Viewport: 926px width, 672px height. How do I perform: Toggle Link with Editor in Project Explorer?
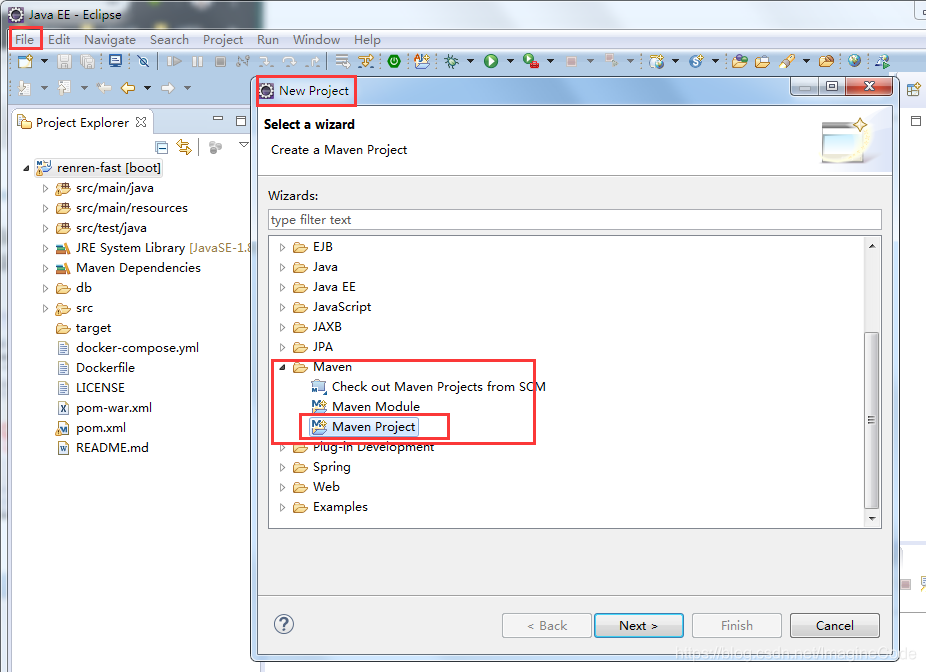184,147
